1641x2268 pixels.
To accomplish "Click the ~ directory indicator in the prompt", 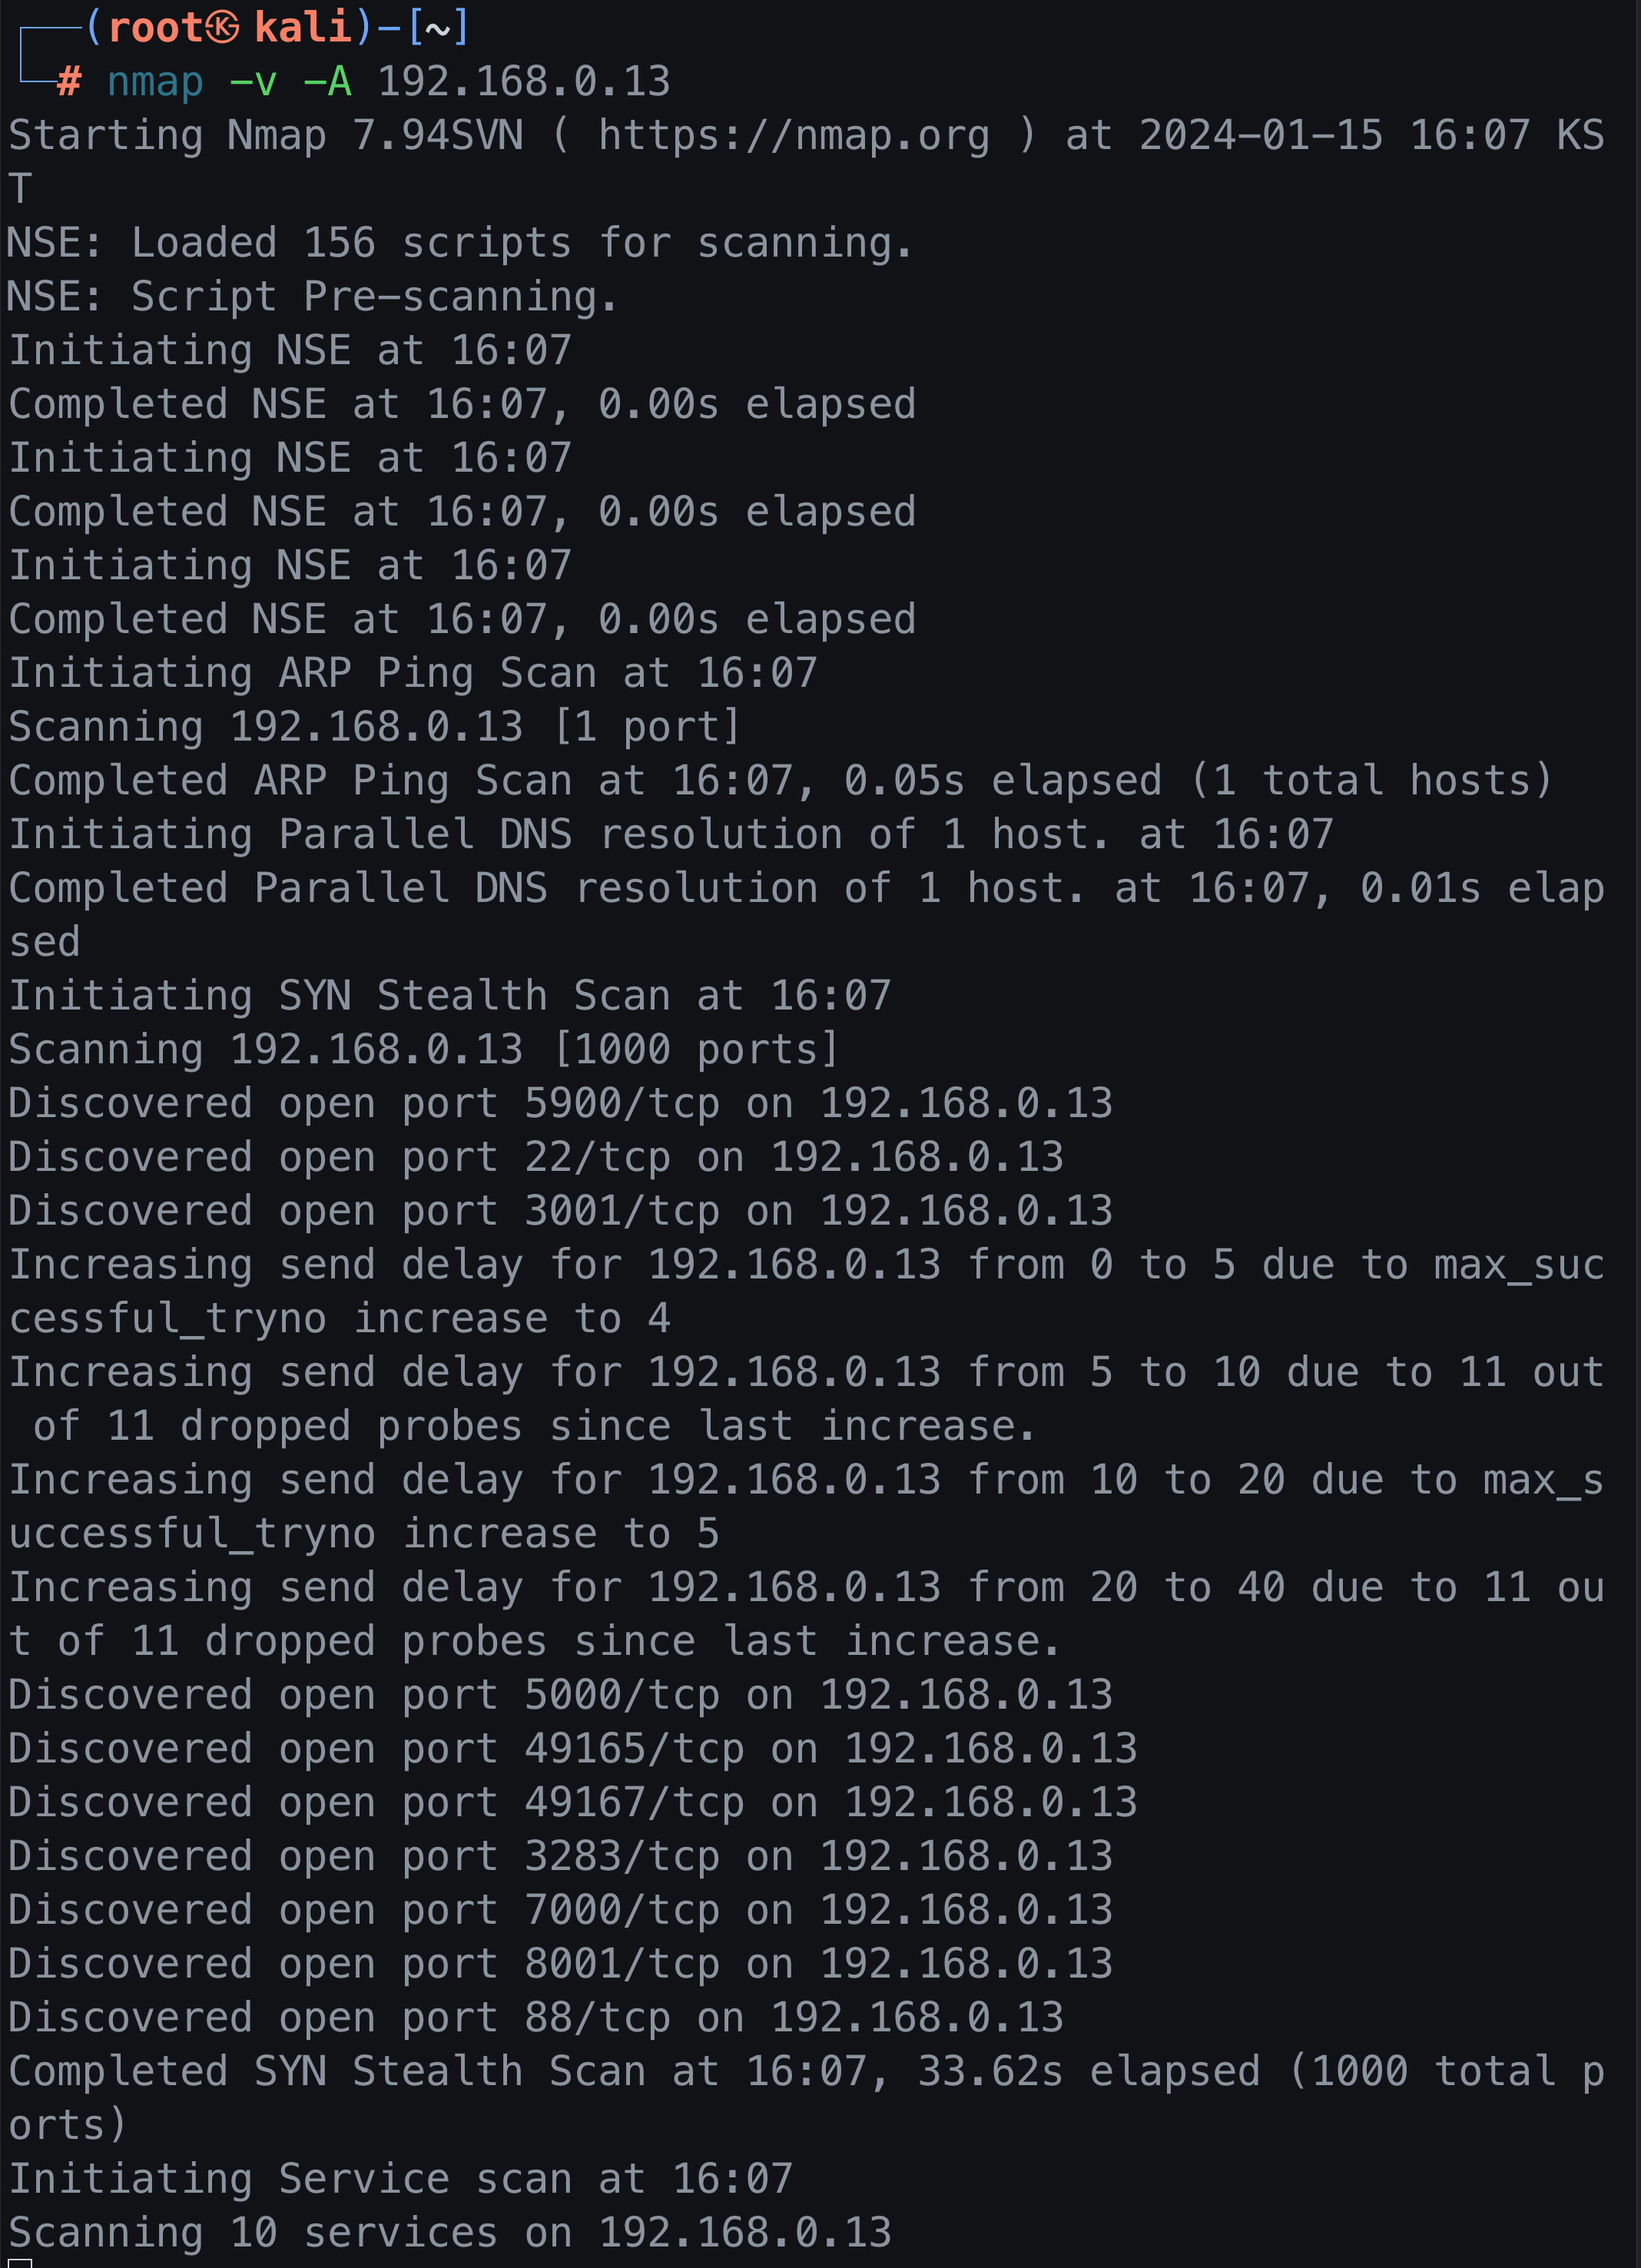I will (x=437, y=28).
